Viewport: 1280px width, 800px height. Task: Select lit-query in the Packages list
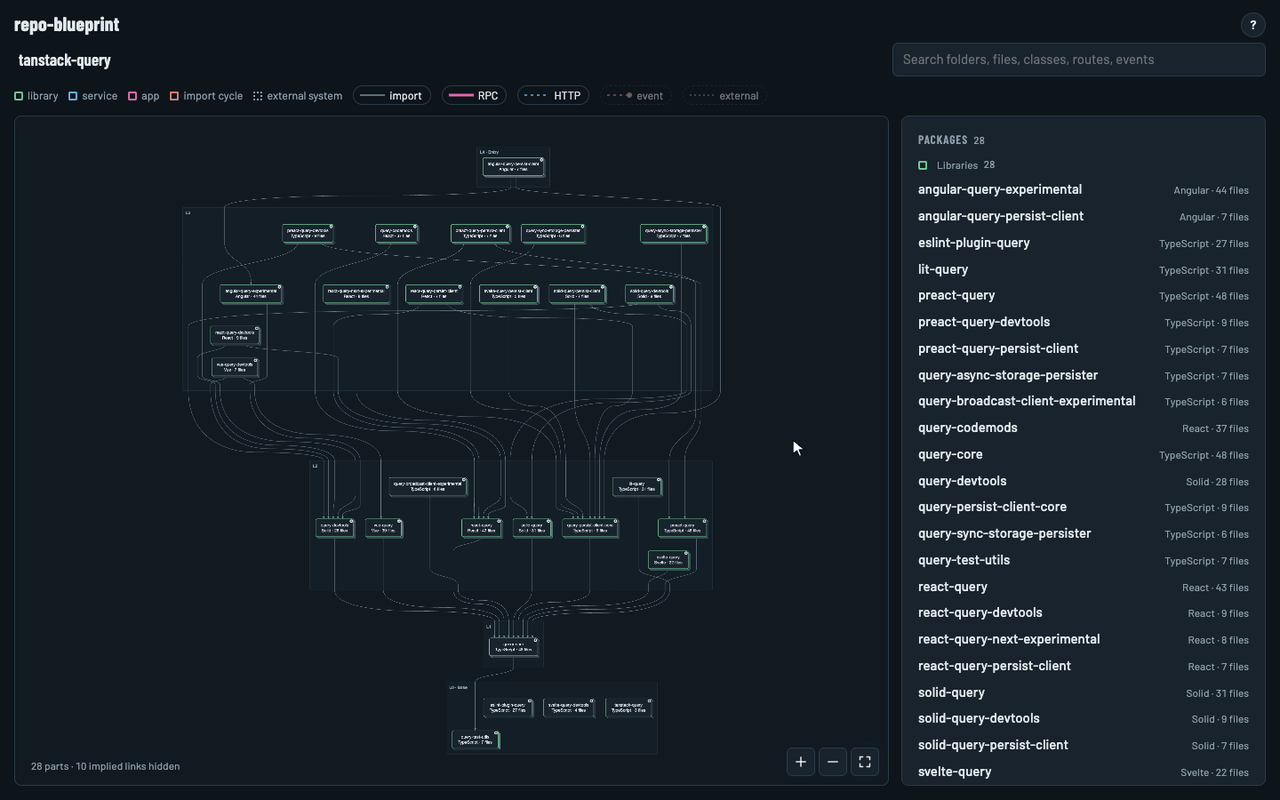(x=1083, y=269)
